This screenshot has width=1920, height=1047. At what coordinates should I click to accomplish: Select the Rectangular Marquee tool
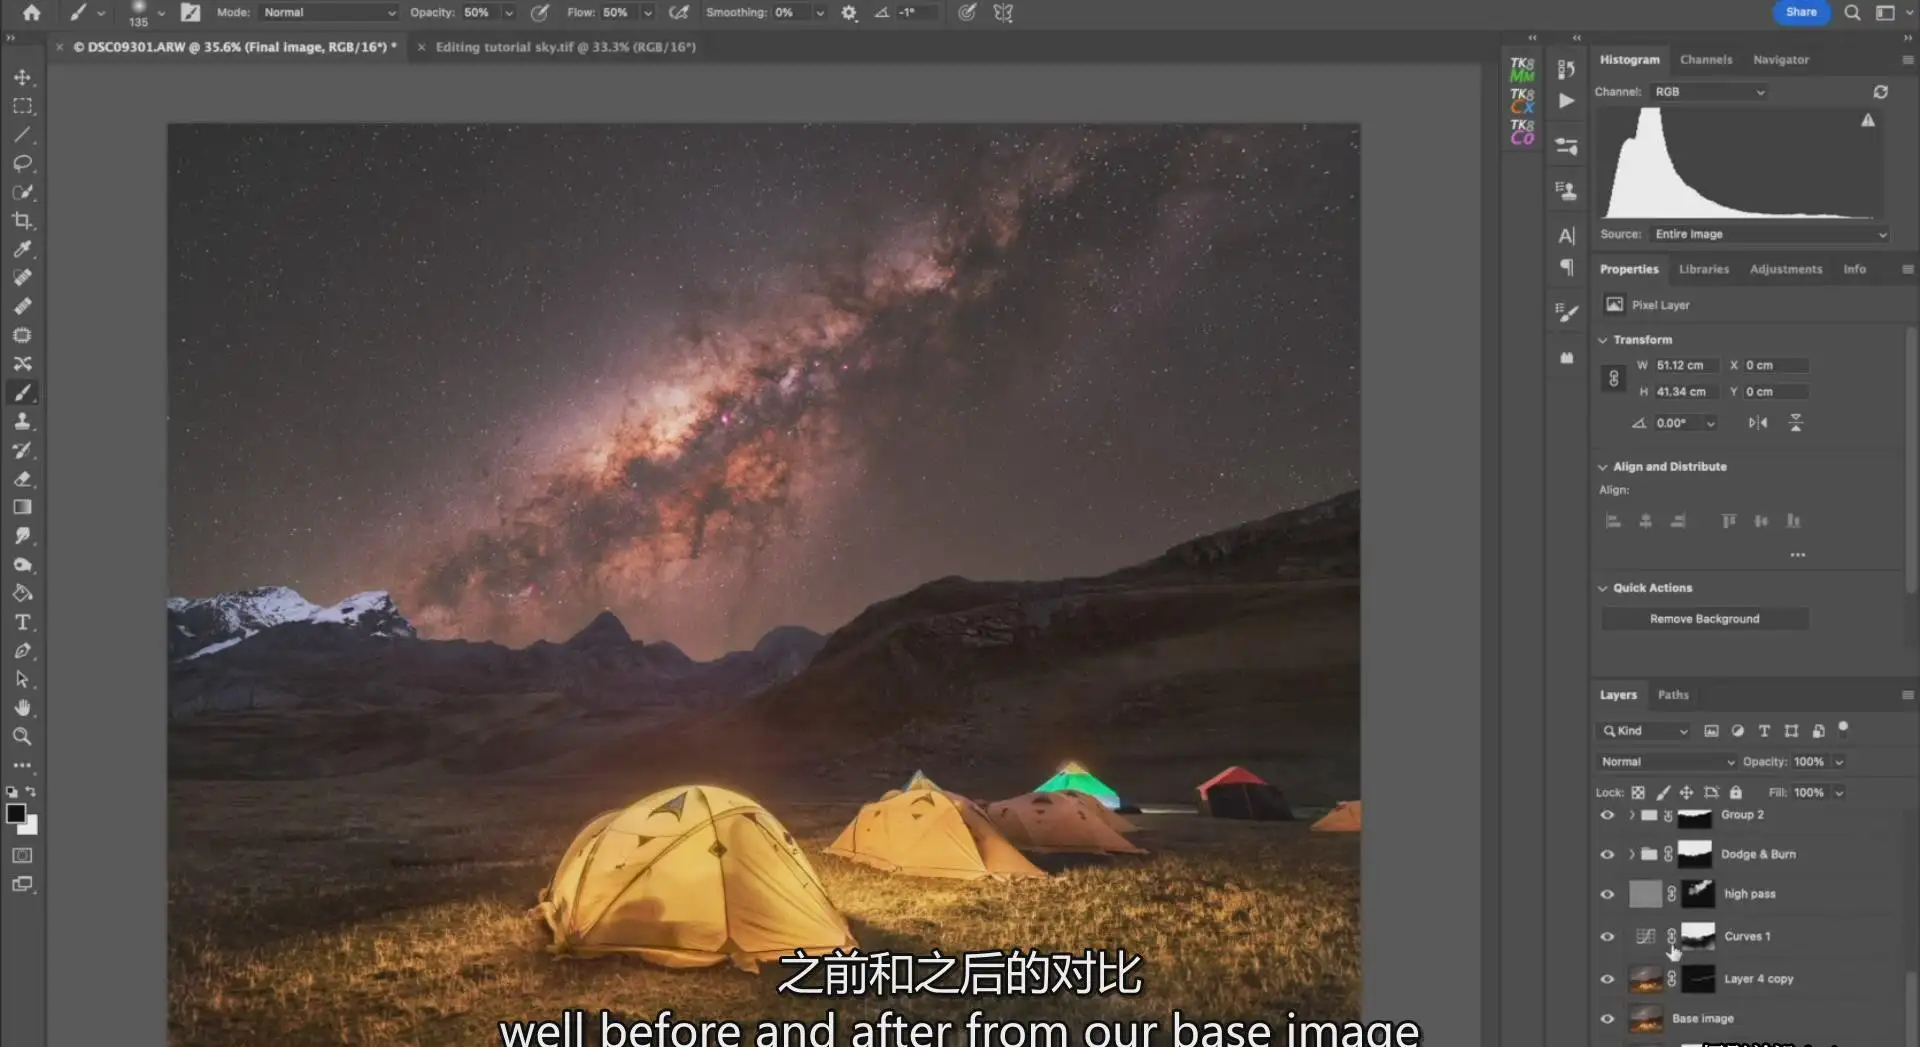coord(22,106)
